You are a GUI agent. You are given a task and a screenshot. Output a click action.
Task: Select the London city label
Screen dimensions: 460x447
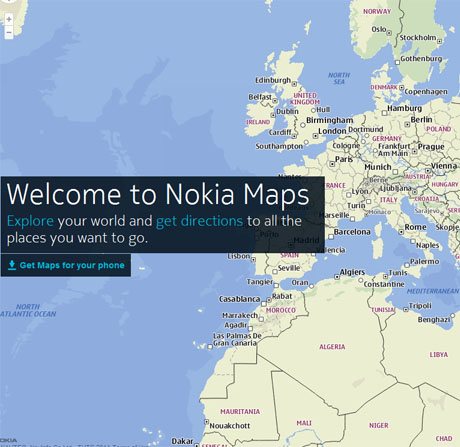click(x=332, y=131)
